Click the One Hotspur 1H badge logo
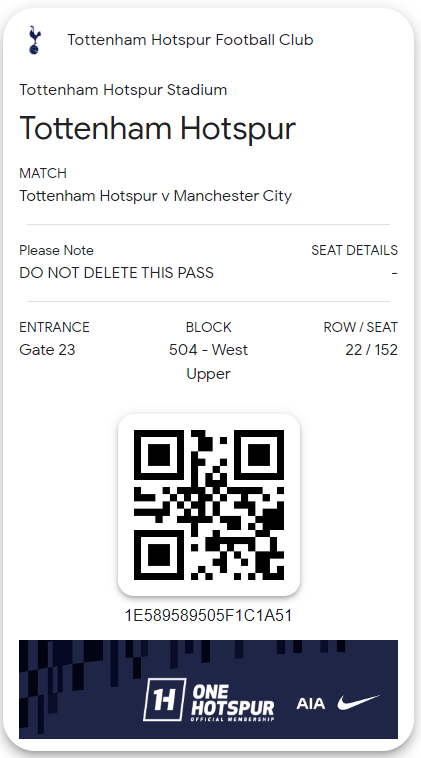The width and height of the screenshot is (421, 758). coord(164,699)
